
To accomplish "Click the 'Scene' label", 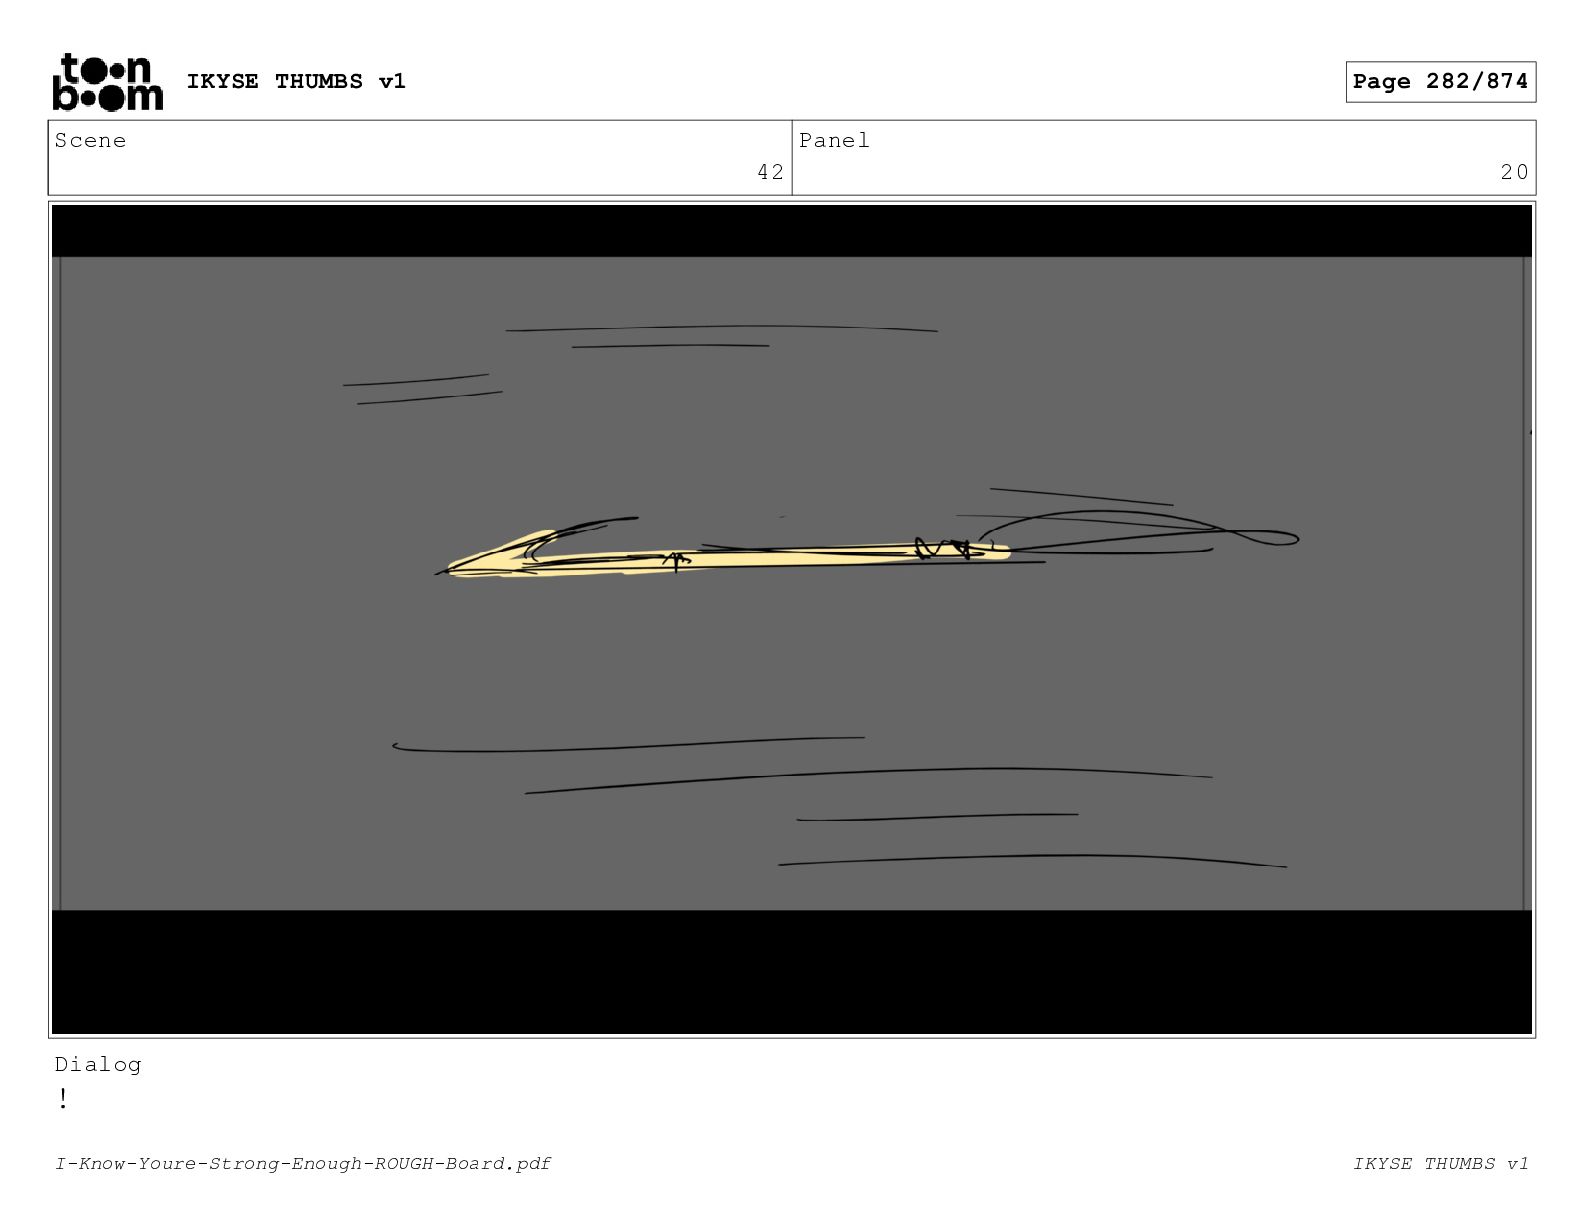I will coord(90,141).
